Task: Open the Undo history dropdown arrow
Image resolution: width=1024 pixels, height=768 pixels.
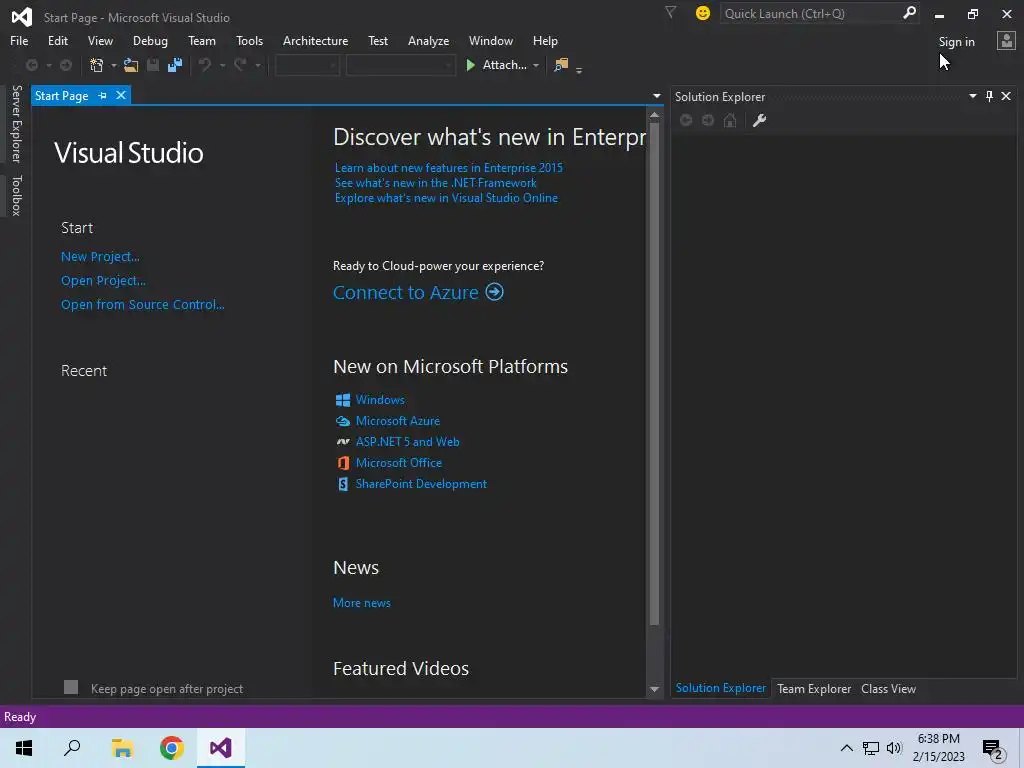Action: 222,65
